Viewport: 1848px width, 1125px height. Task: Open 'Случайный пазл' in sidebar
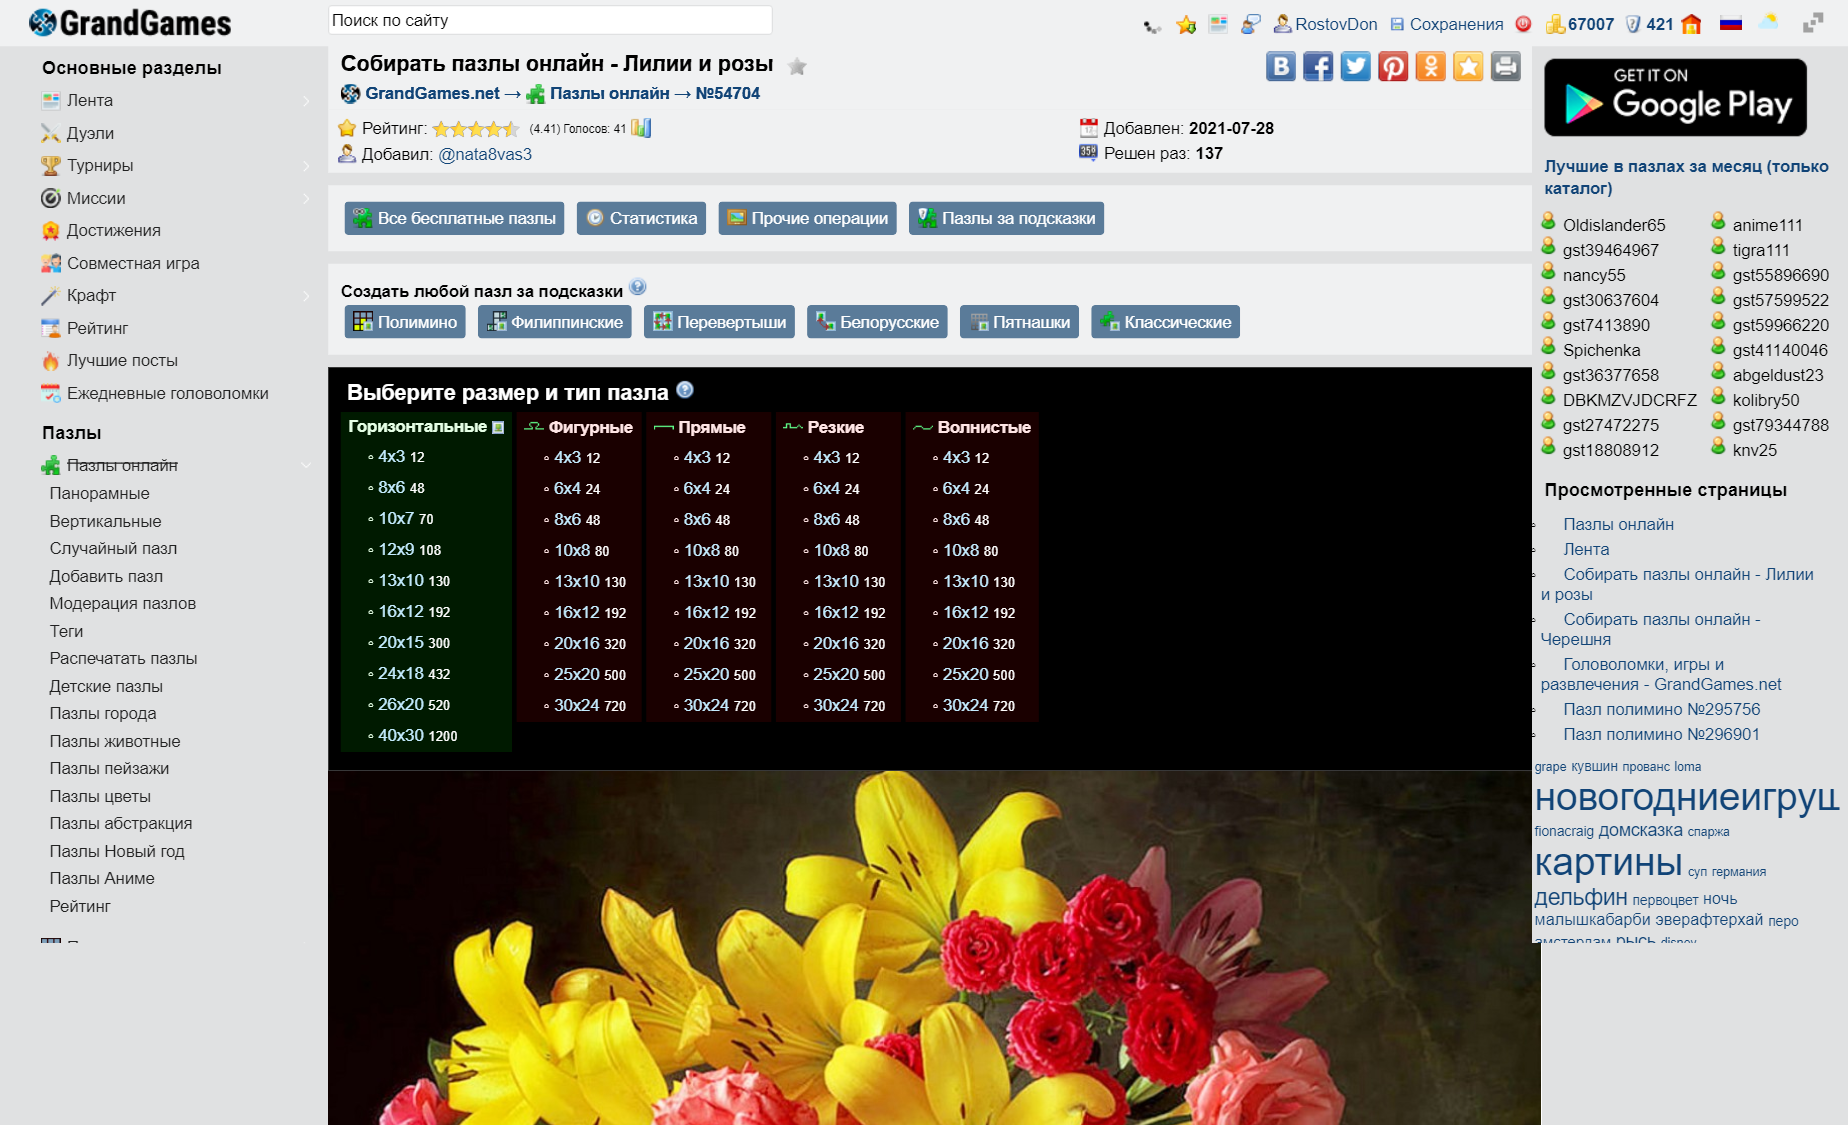click(113, 548)
